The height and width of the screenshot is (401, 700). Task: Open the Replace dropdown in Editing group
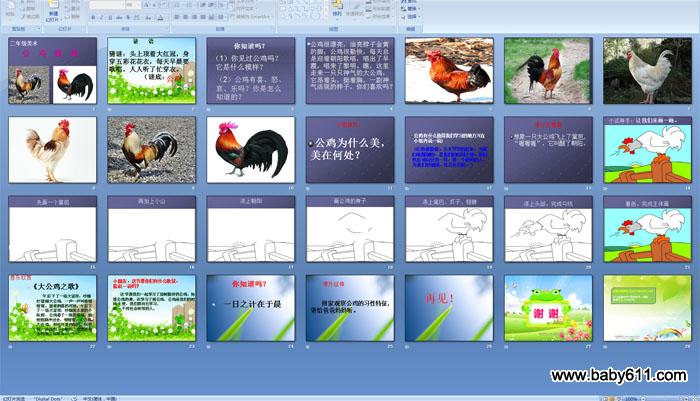[x=410, y=8]
